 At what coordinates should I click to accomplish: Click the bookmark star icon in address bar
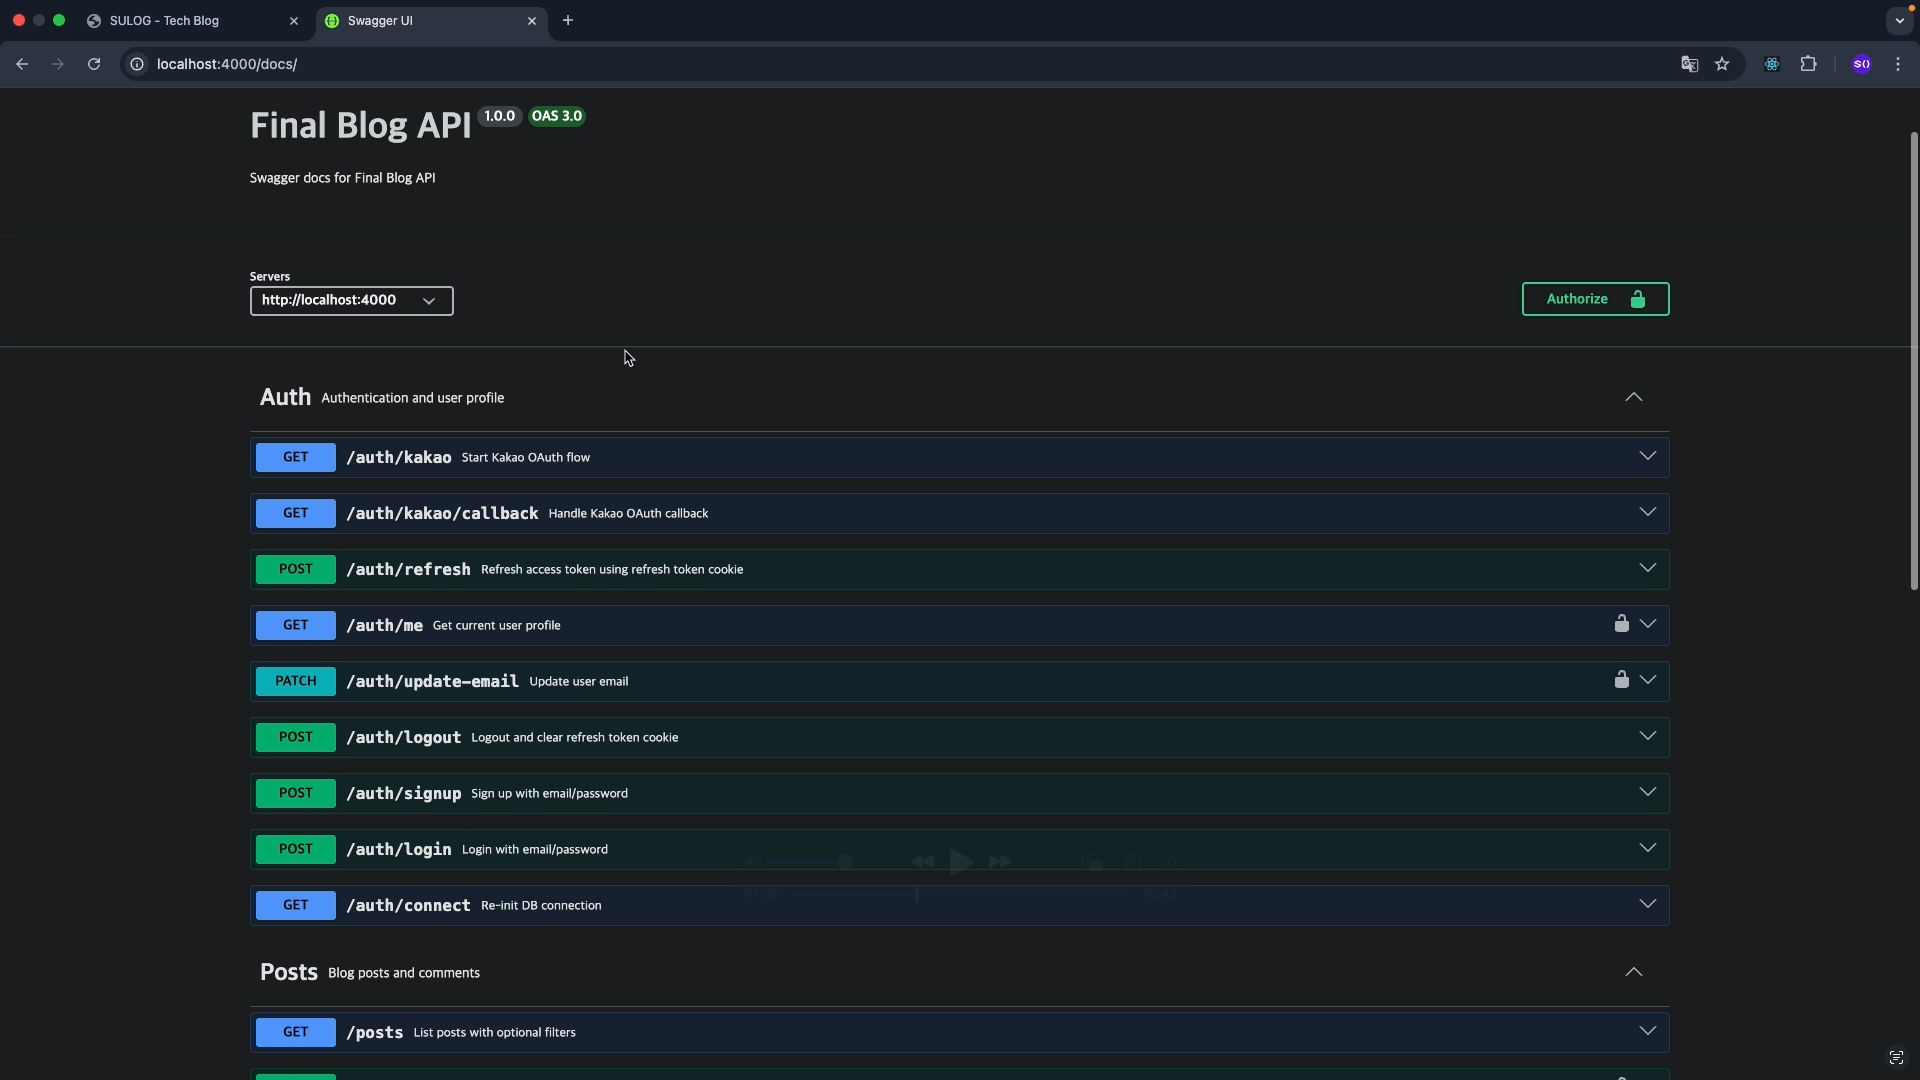click(x=1722, y=64)
